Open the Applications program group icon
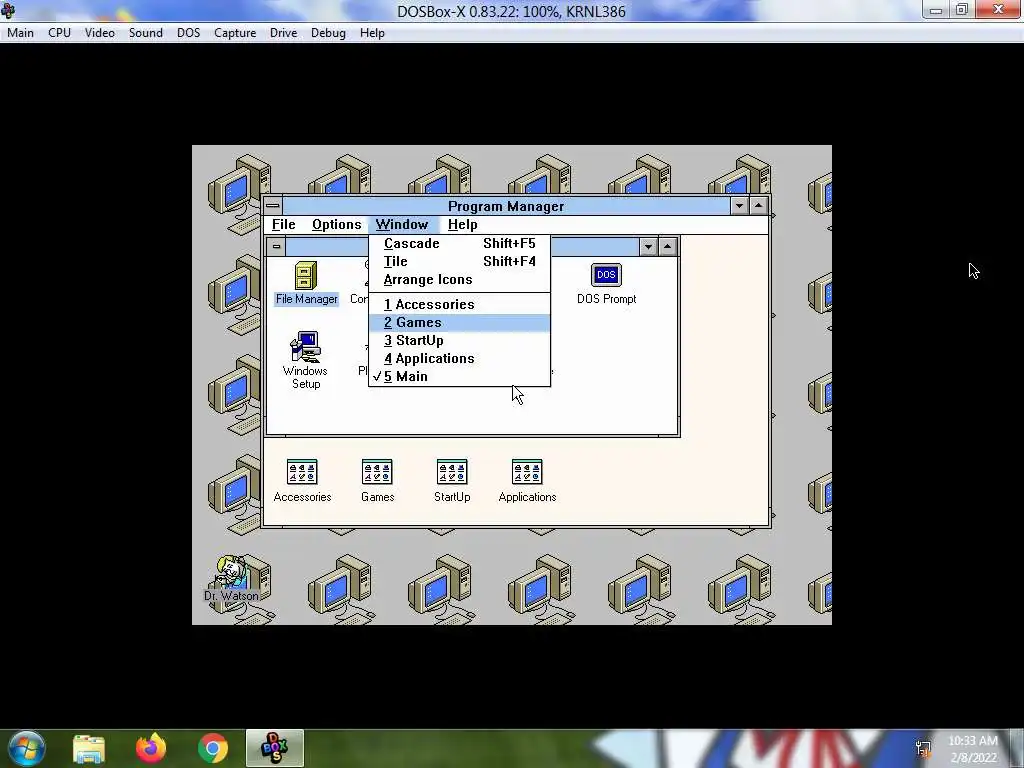This screenshot has width=1024, height=768. 527,481
